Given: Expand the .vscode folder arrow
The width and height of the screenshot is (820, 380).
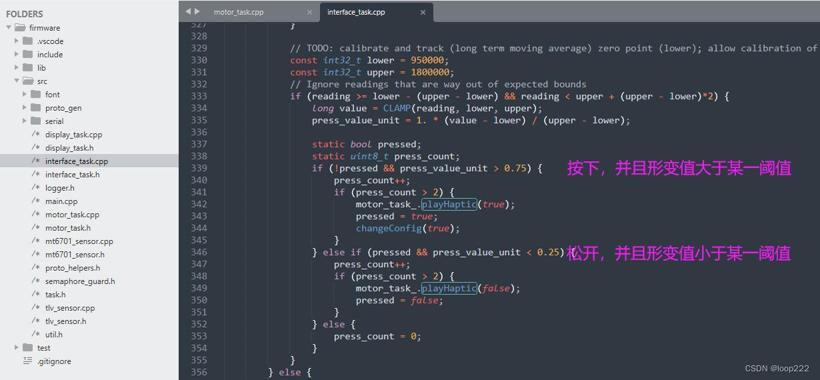Looking at the screenshot, I should 17,41.
